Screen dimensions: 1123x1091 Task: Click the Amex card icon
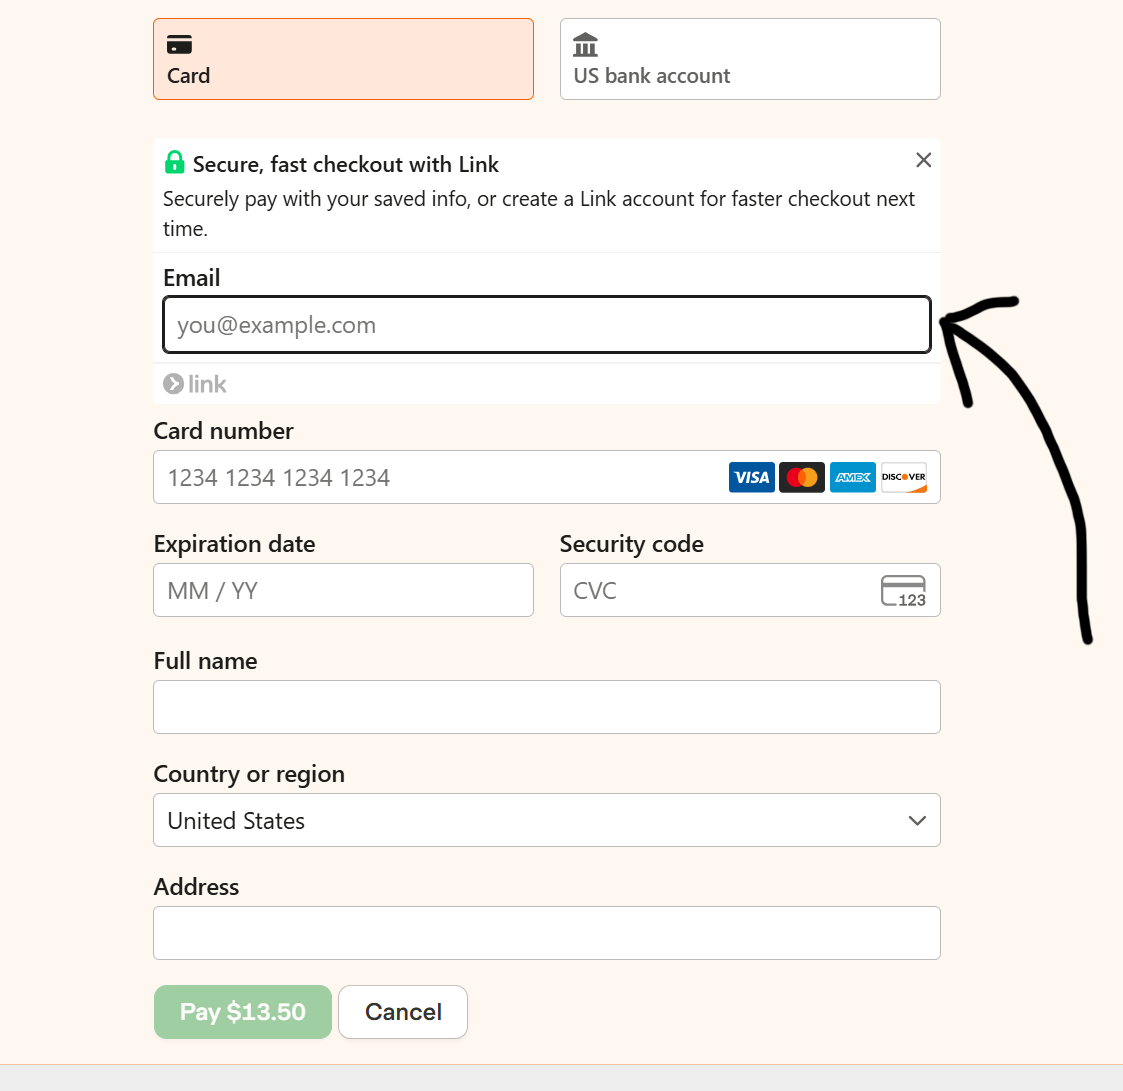[852, 477]
